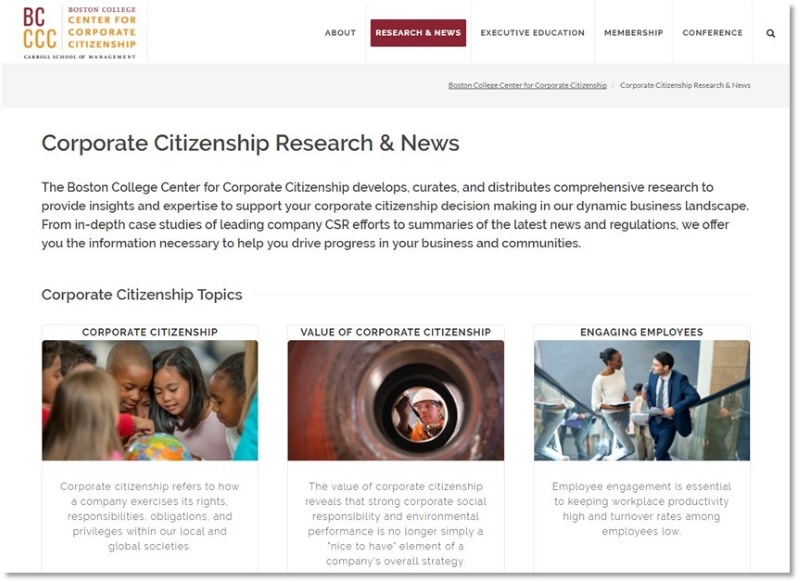
Task: Click the search magnifier icon
Action: [x=770, y=33]
